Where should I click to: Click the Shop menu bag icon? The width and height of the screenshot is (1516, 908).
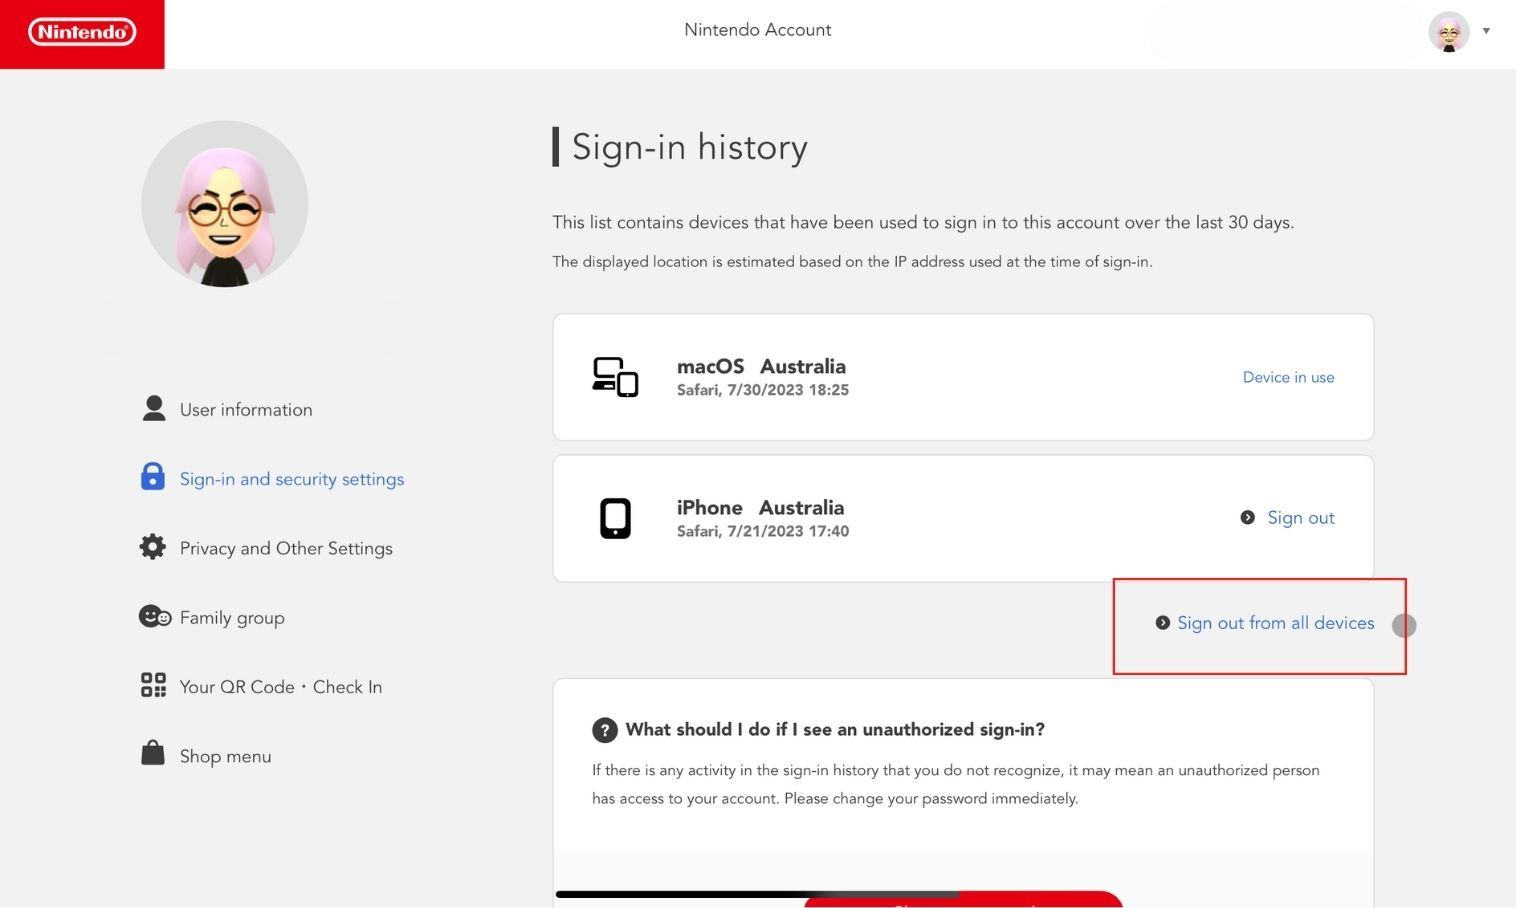click(x=153, y=753)
